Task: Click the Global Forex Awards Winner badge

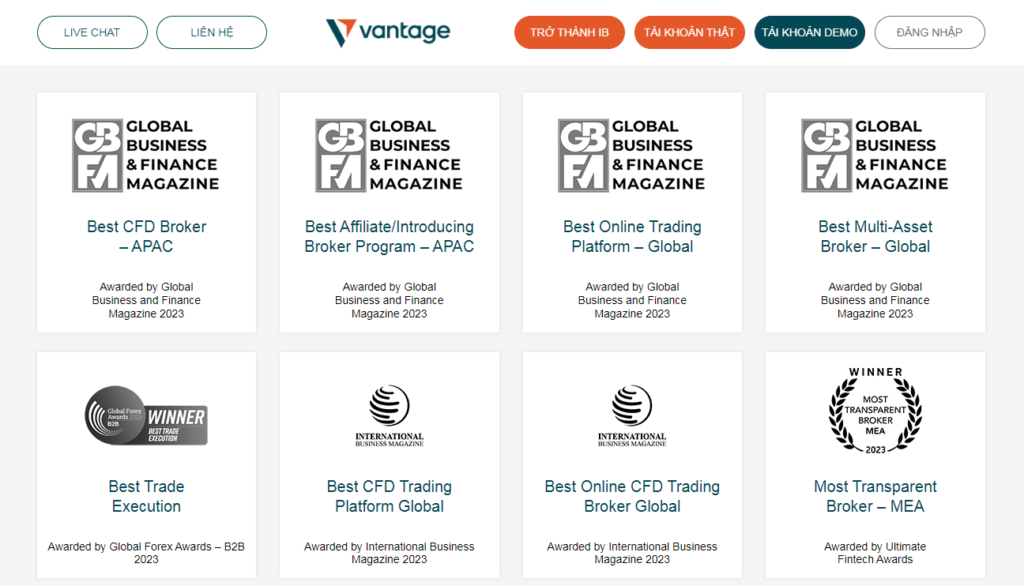Action: click(x=146, y=415)
